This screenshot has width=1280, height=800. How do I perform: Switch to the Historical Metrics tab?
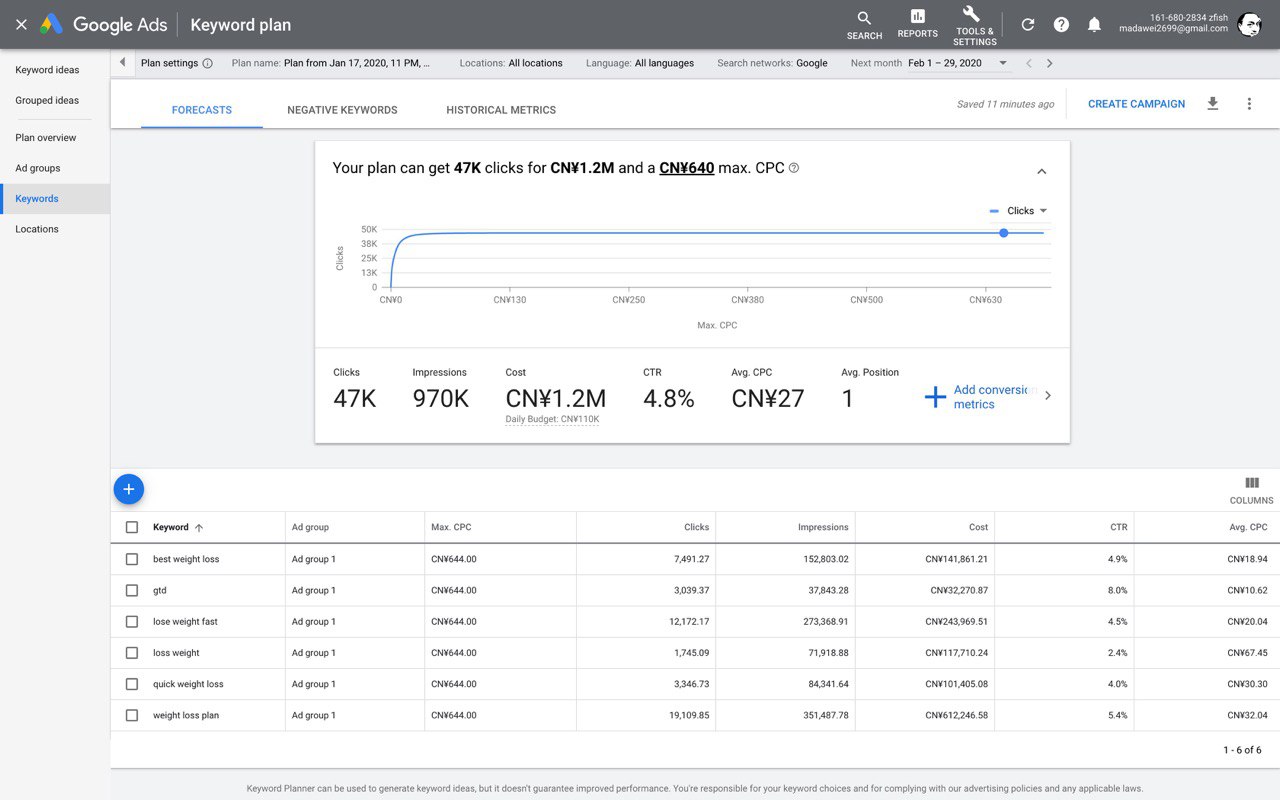(501, 110)
